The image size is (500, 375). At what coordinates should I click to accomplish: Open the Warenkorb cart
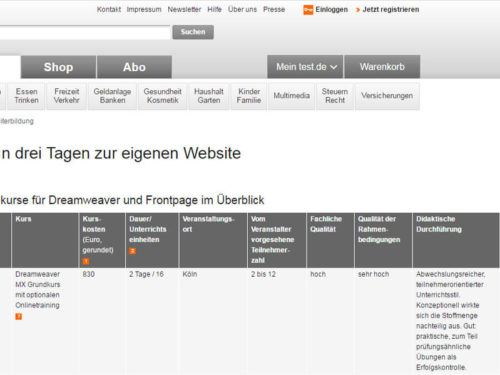382,67
